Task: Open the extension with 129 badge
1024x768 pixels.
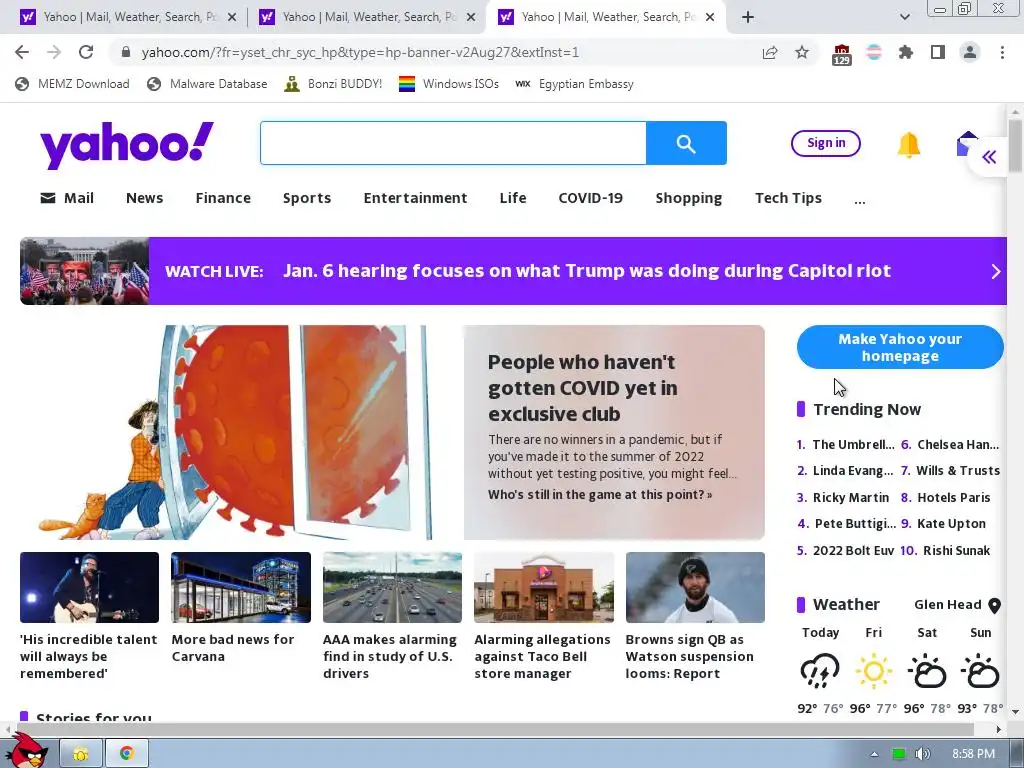Action: pos(841,54)
